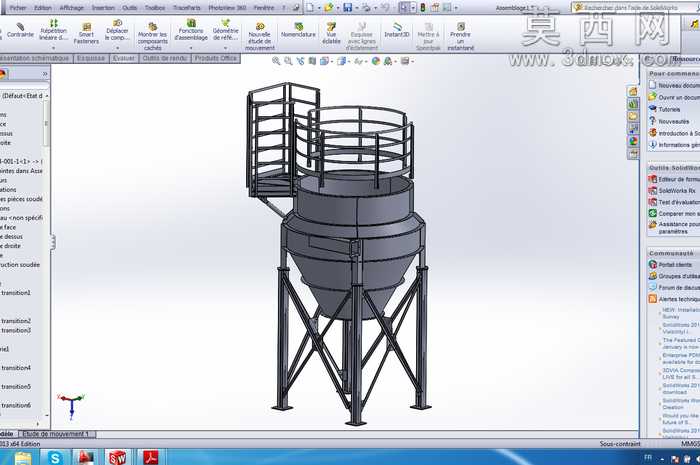
Task: Open the Fenêtre menu
Action: point(264,8)
